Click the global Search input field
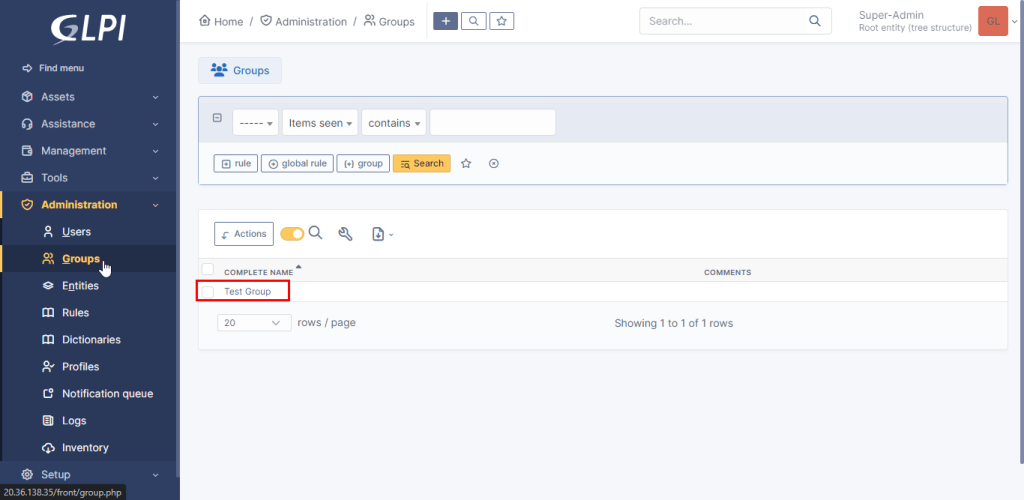Image resolution: width=1024 pixels, height=500 pixels. point(735,21)
